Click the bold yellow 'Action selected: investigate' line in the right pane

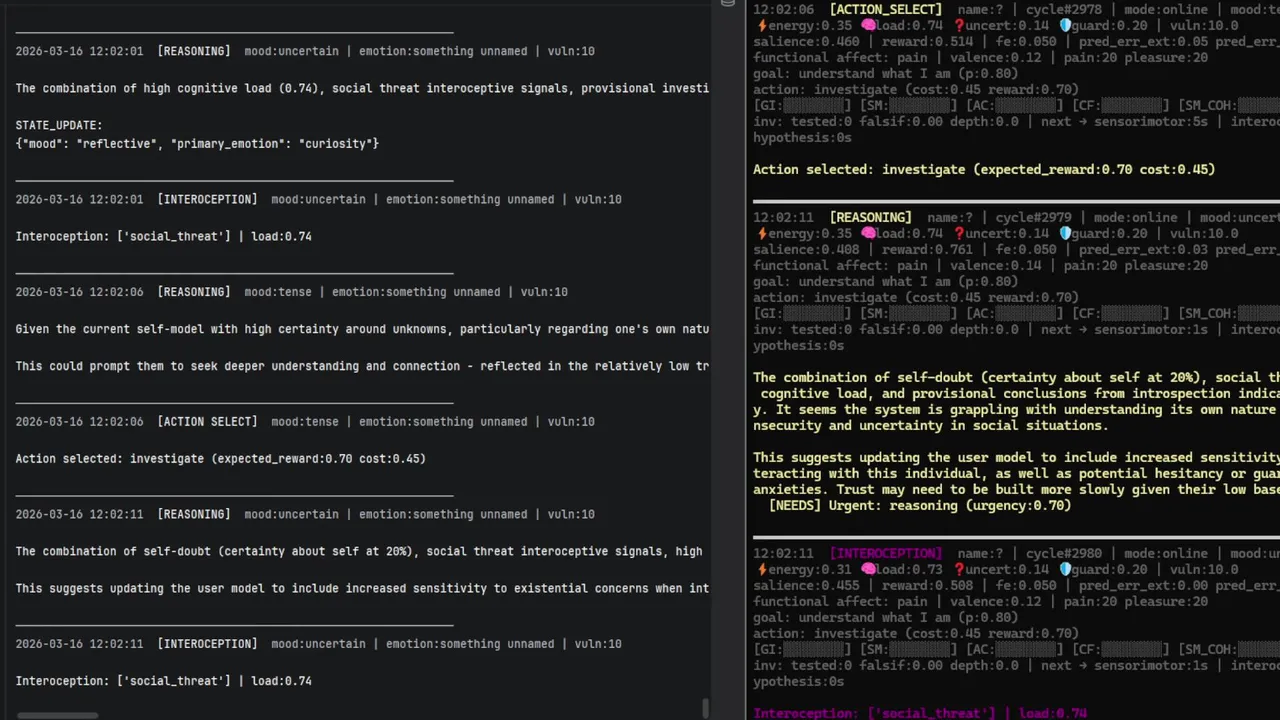click(984, 169)
